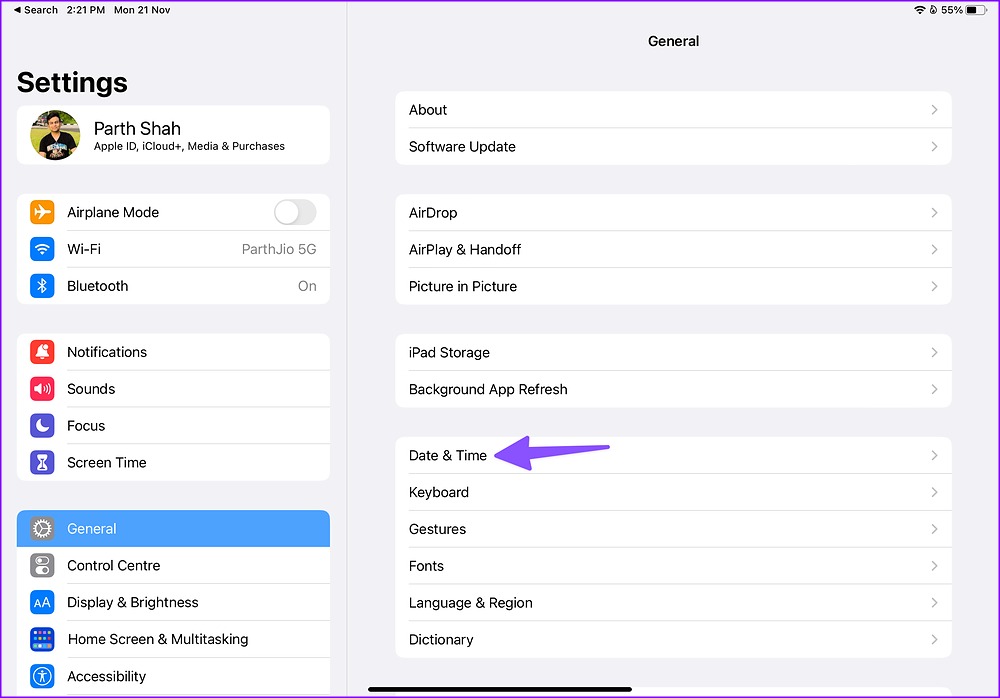The image size is (1000, 698).
Task: Tap the General gear icon
Action: pos(42,528)
